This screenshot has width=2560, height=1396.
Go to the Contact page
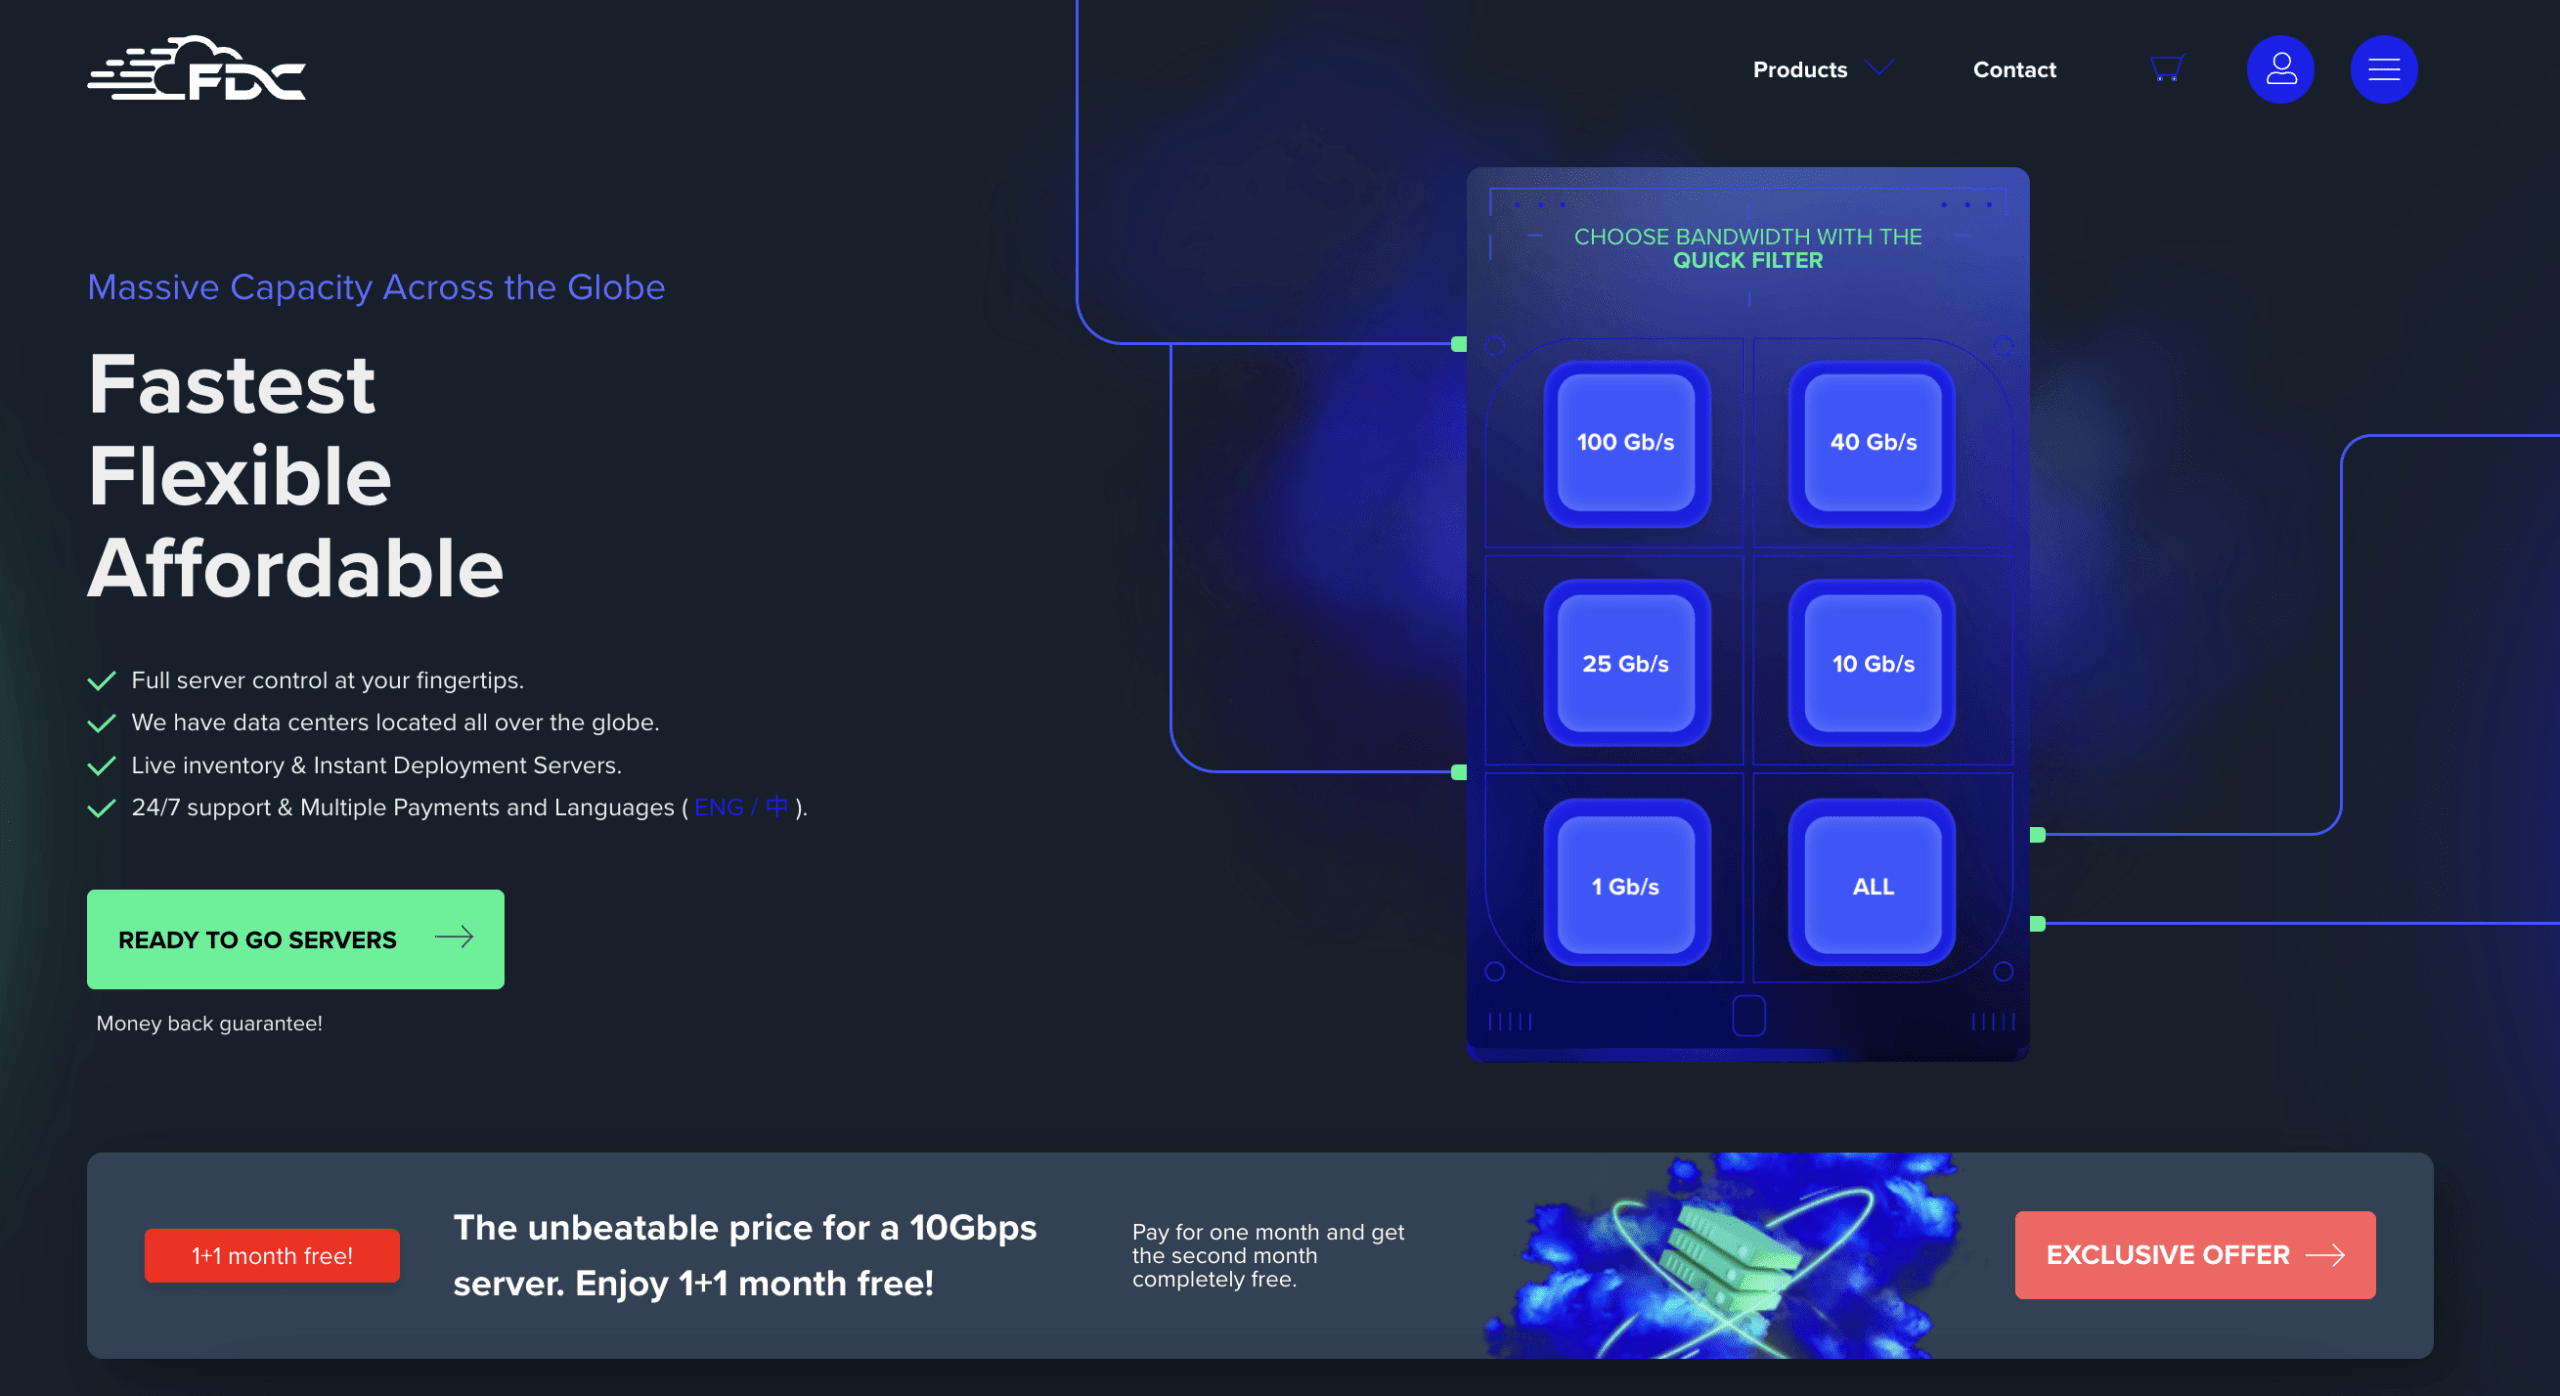[x=2014, y=70]
